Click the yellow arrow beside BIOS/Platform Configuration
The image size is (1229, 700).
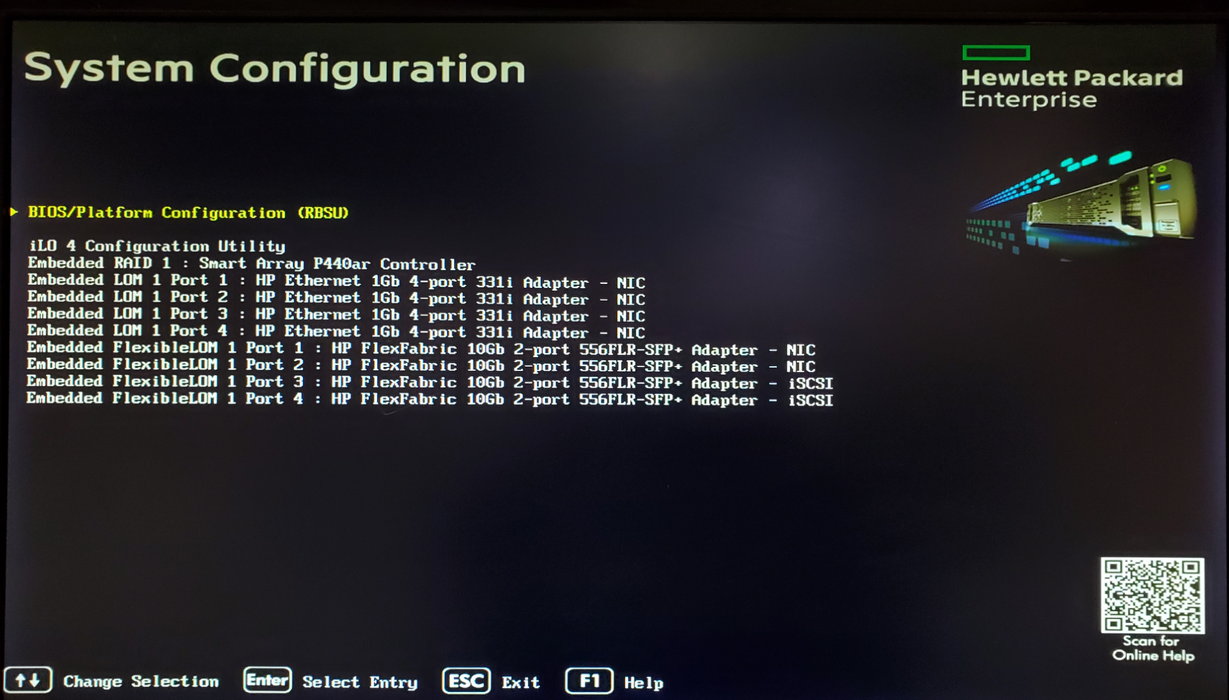[x=14, y=212]
